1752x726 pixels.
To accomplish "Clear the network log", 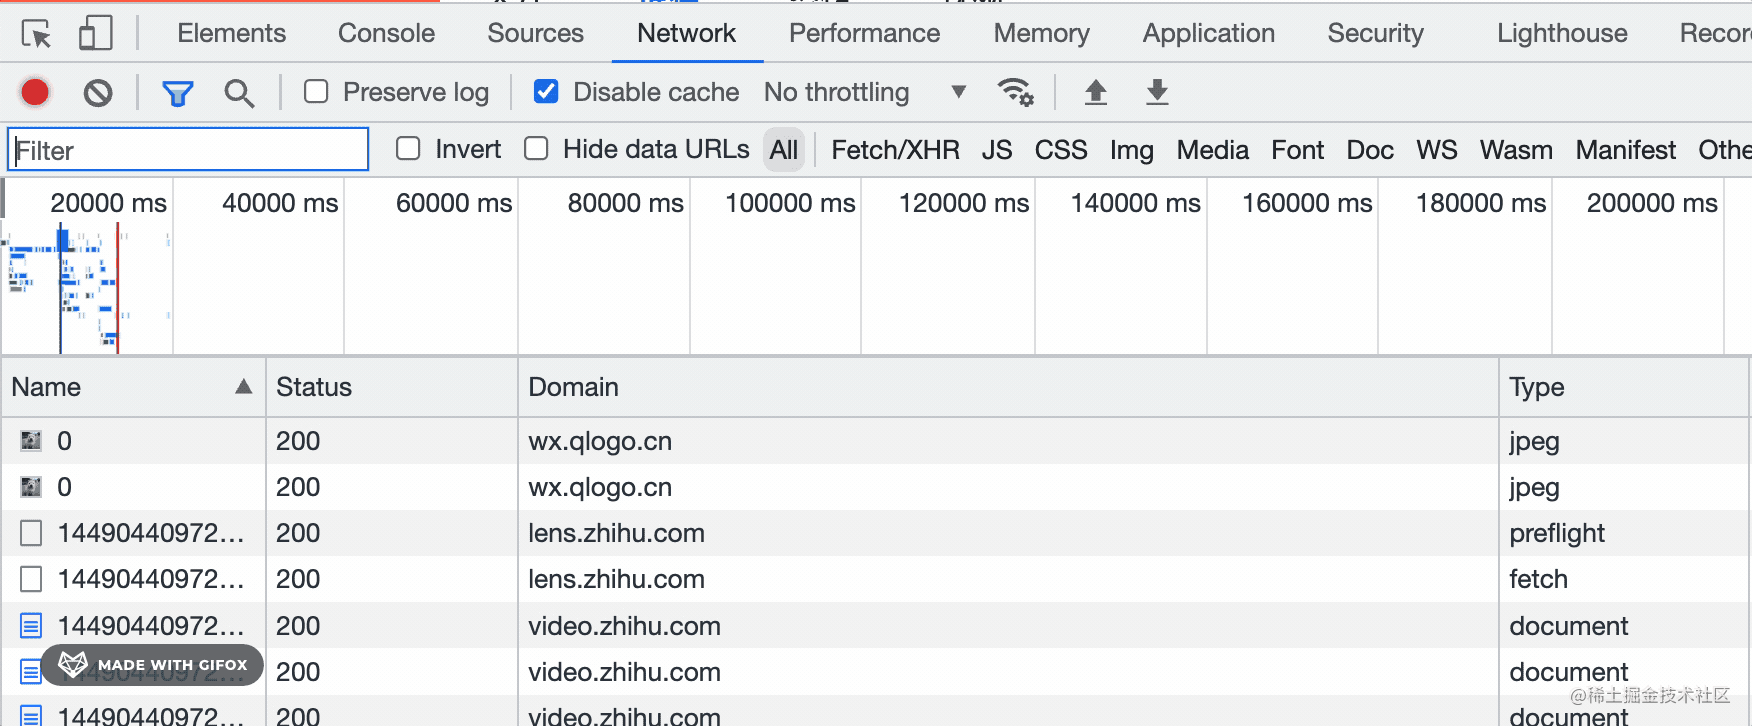I will 98,93.
